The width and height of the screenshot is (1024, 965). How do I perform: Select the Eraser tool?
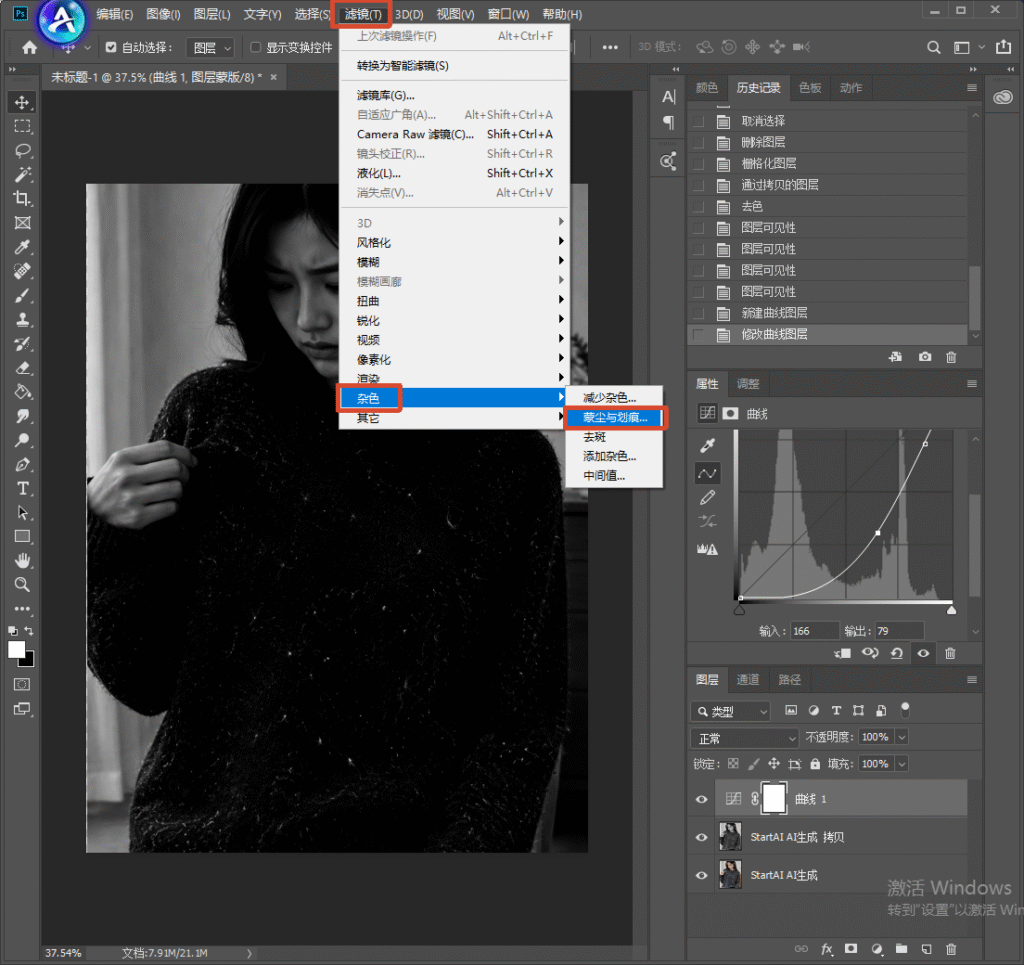22,368
